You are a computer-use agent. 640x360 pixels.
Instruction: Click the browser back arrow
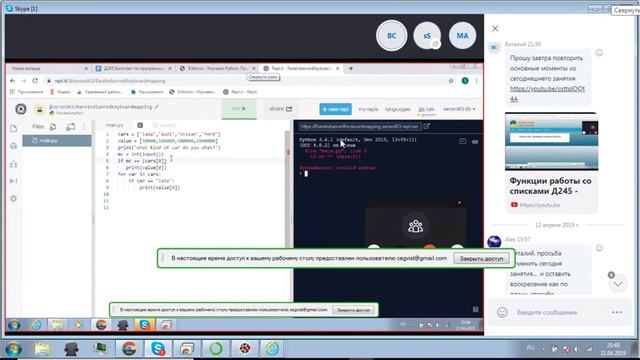pyautogui.click(x=12, y=81)
